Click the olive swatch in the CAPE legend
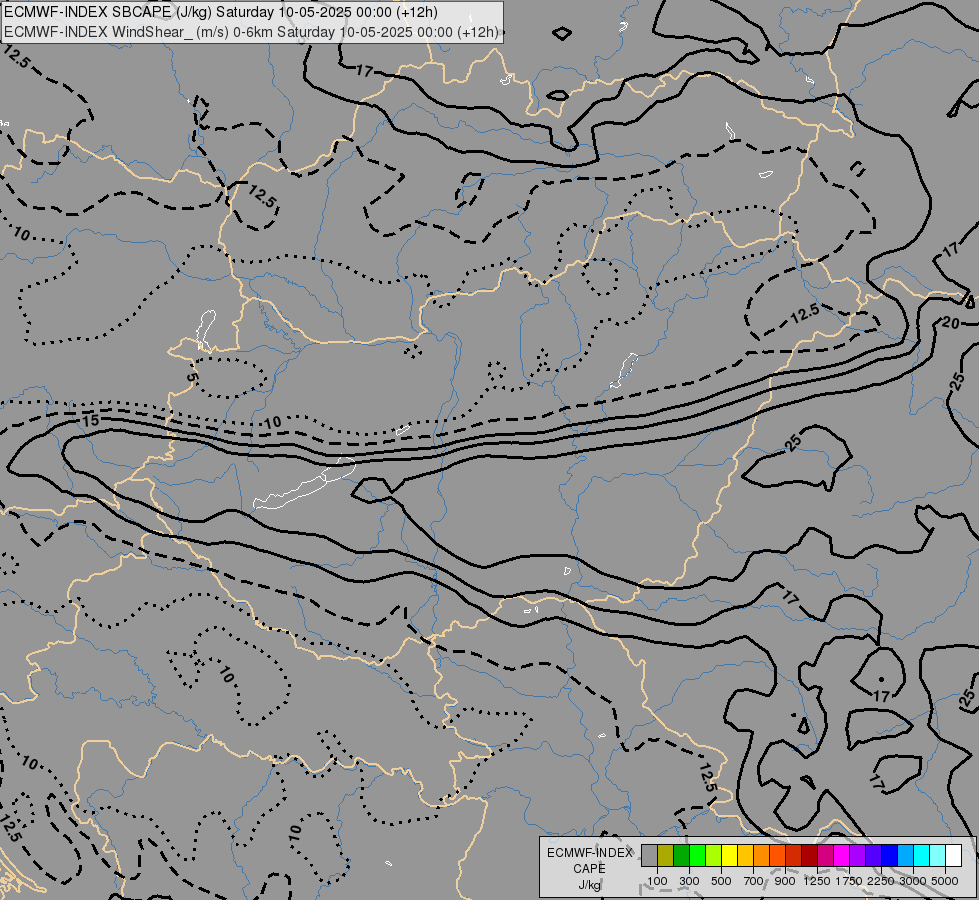Screen dimensions: 979x900 point(666,855)
